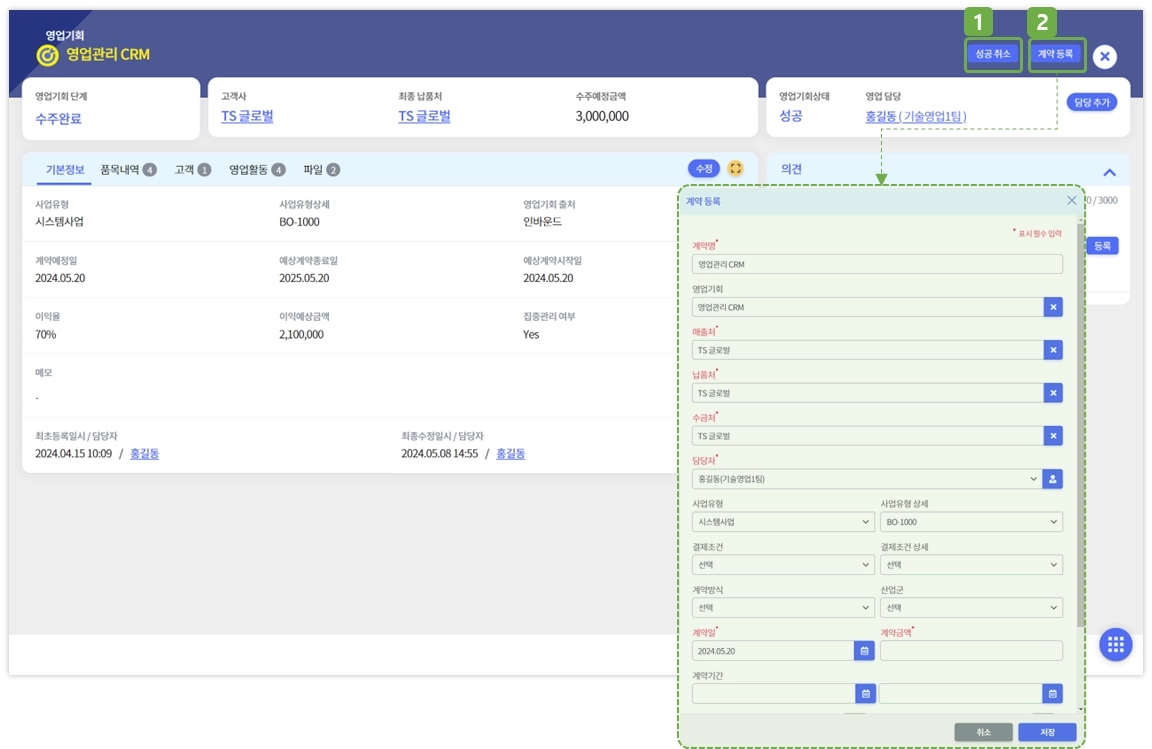
Task: Close the 계약 등록 dialog with X
Action: click(x=1071, y=201)
